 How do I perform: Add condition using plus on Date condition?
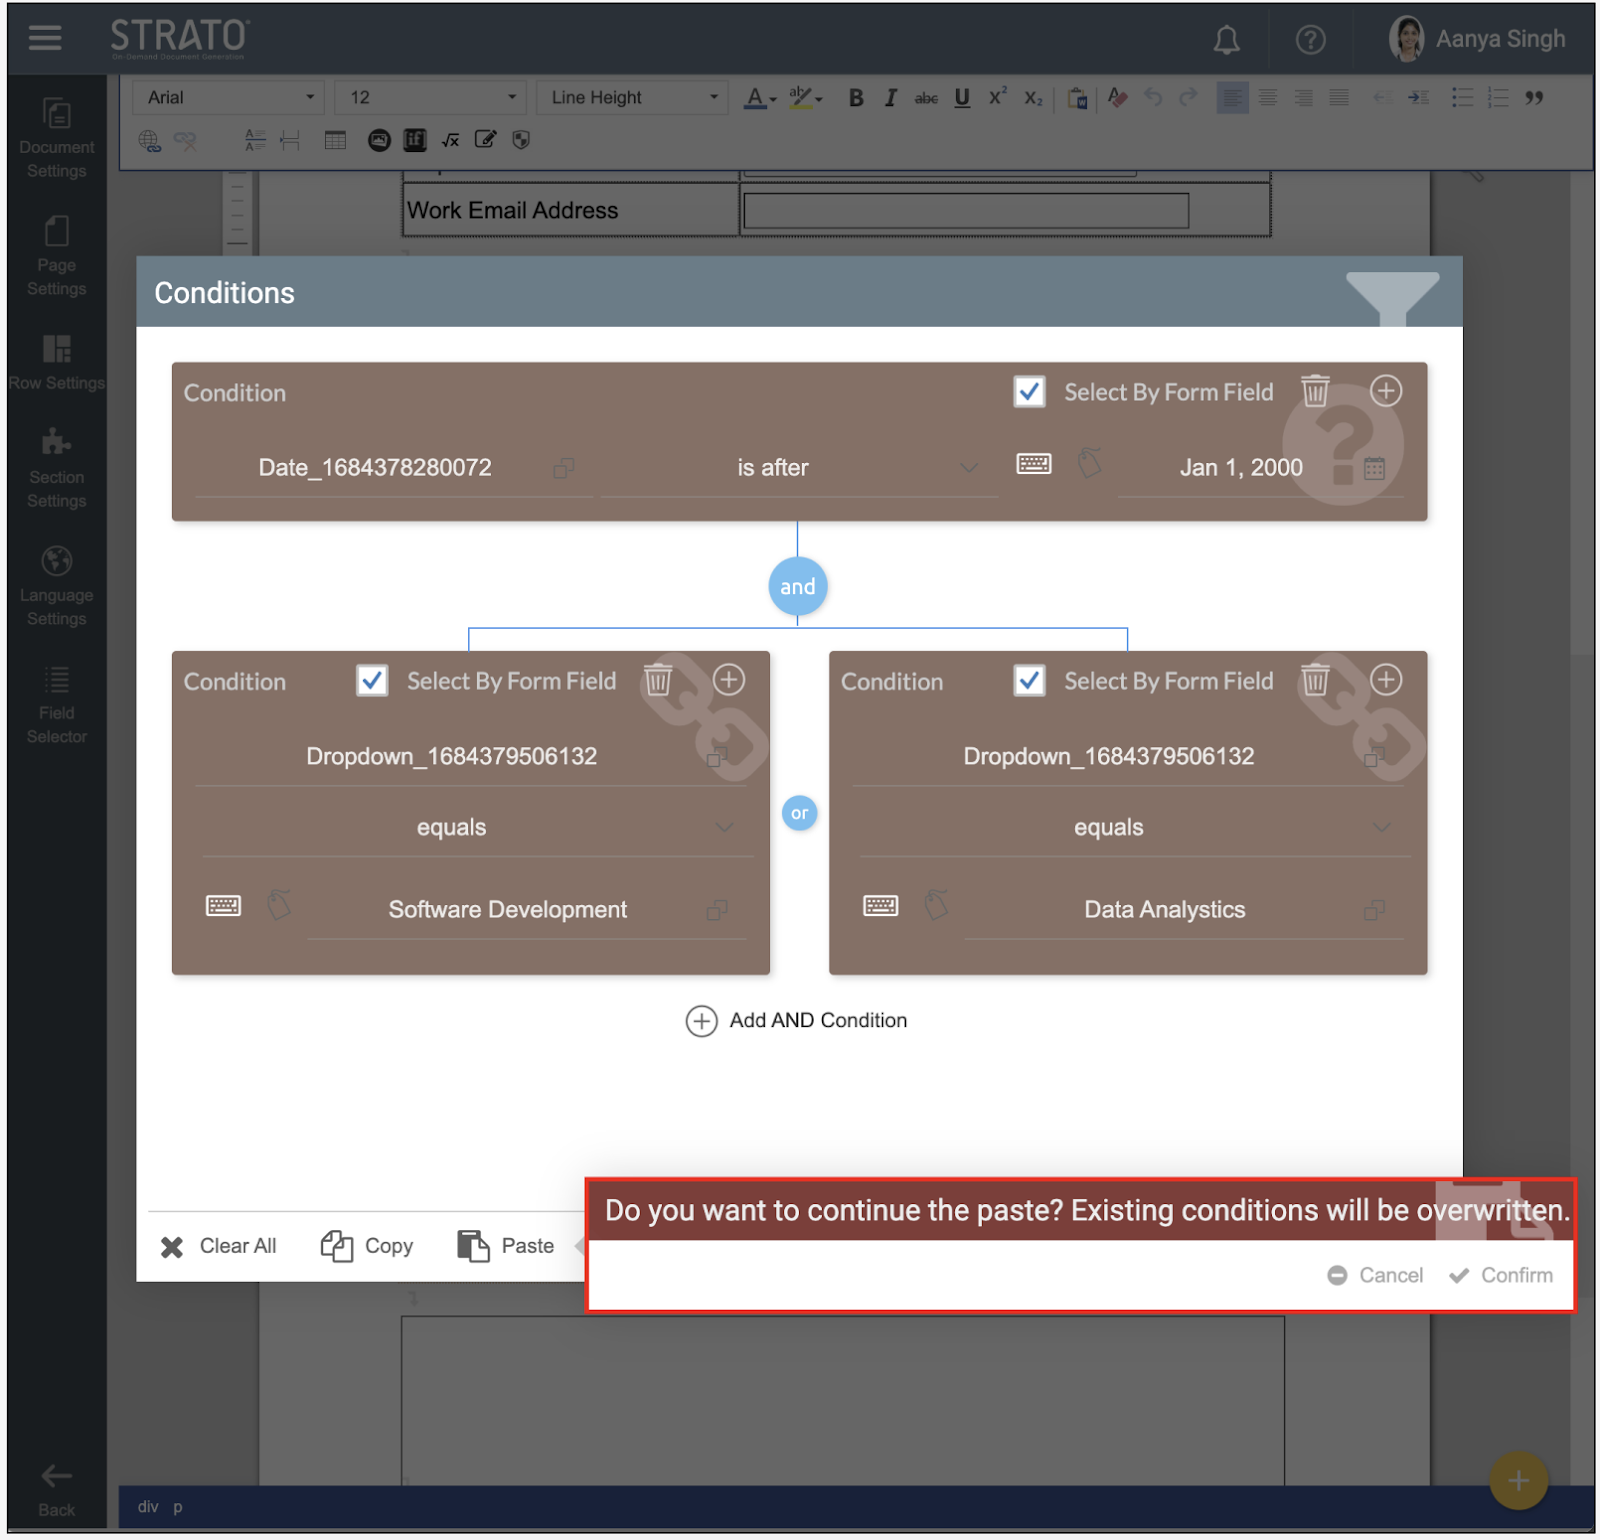coord(1385,391)
